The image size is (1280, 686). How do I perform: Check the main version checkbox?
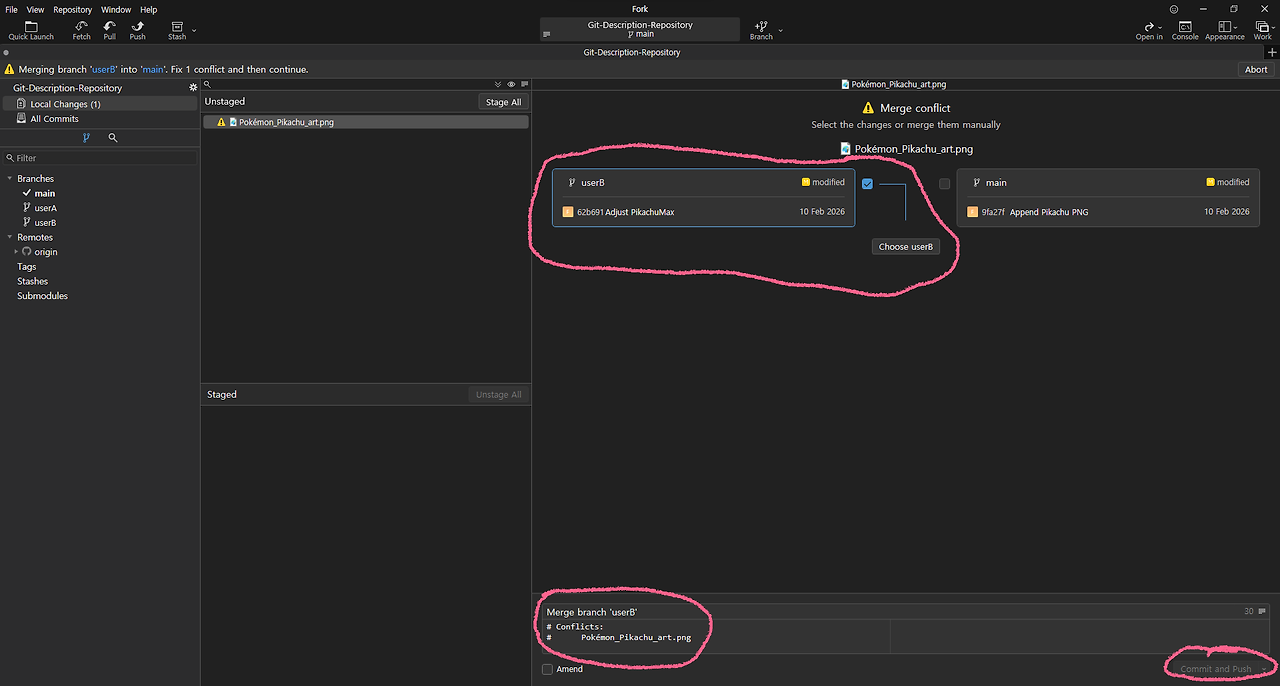coord(945,183)
